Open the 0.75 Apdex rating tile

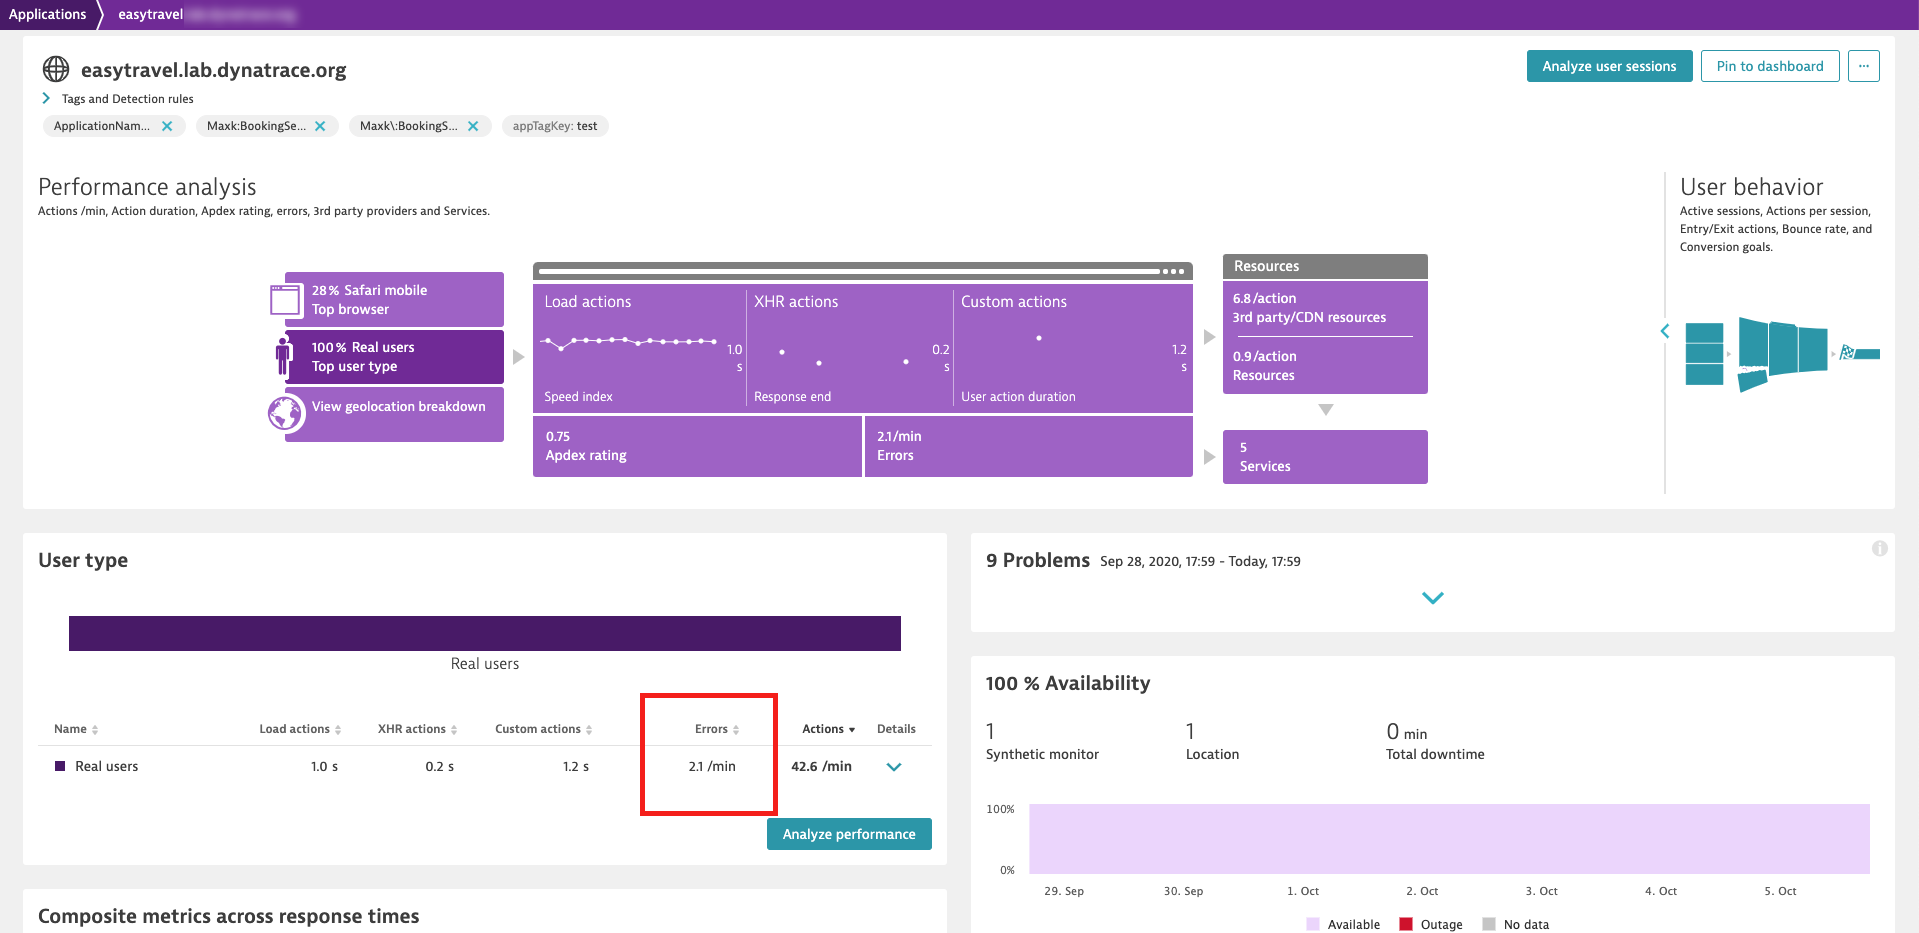pos(697,446)
